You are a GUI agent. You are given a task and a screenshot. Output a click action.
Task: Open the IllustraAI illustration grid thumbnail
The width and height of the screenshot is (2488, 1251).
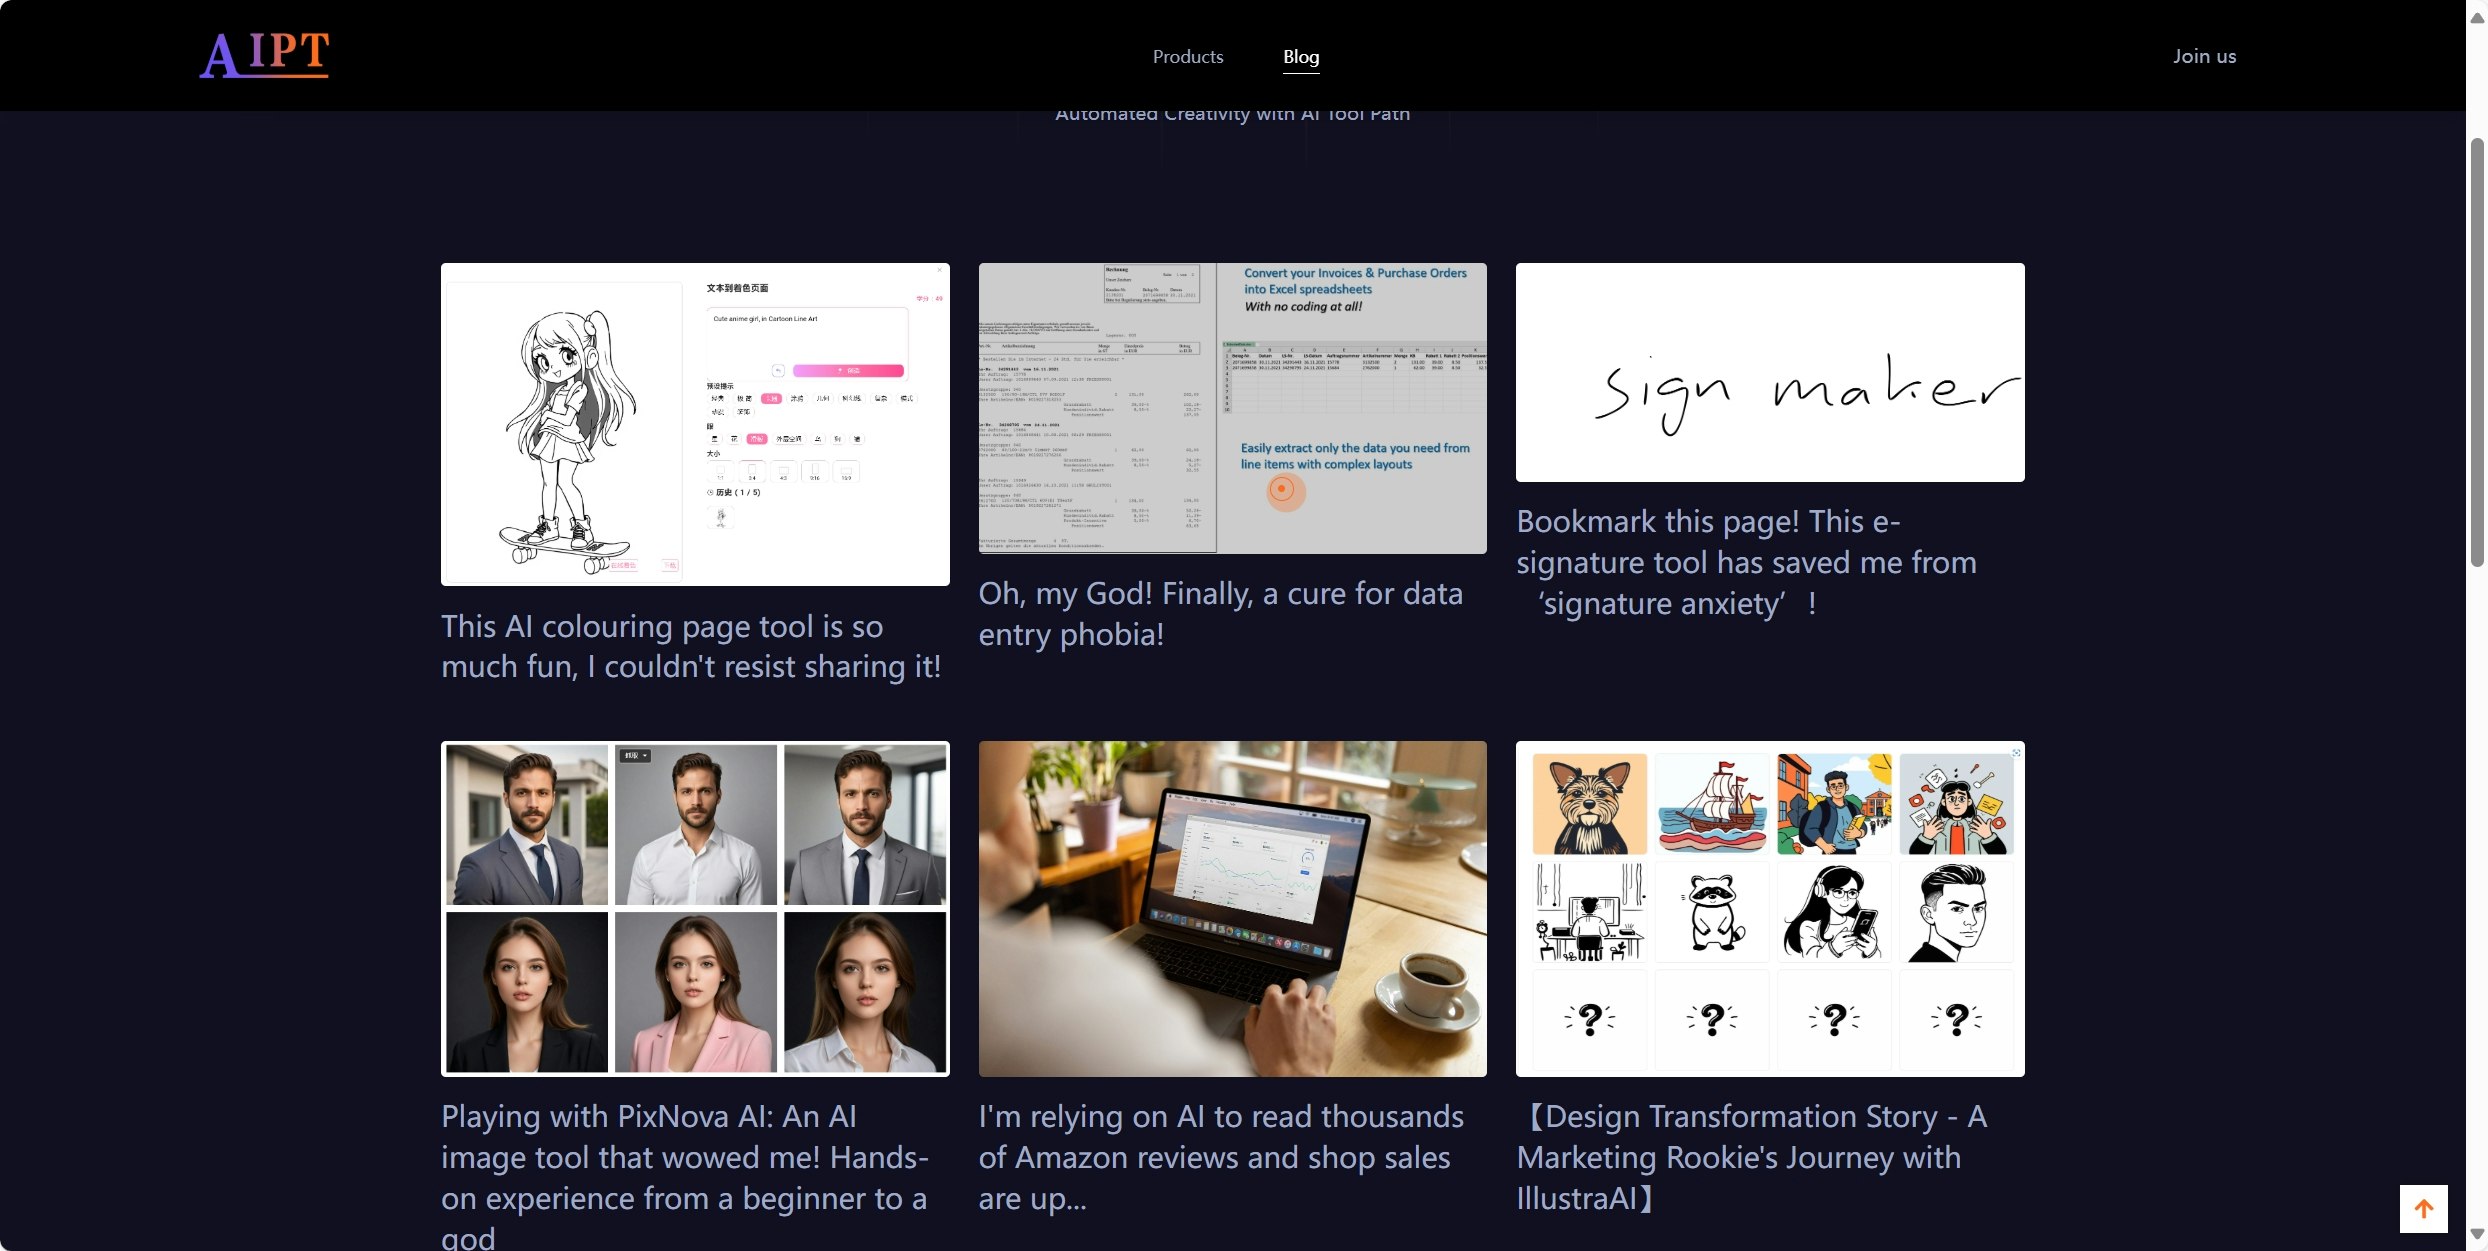(1770, 908)
